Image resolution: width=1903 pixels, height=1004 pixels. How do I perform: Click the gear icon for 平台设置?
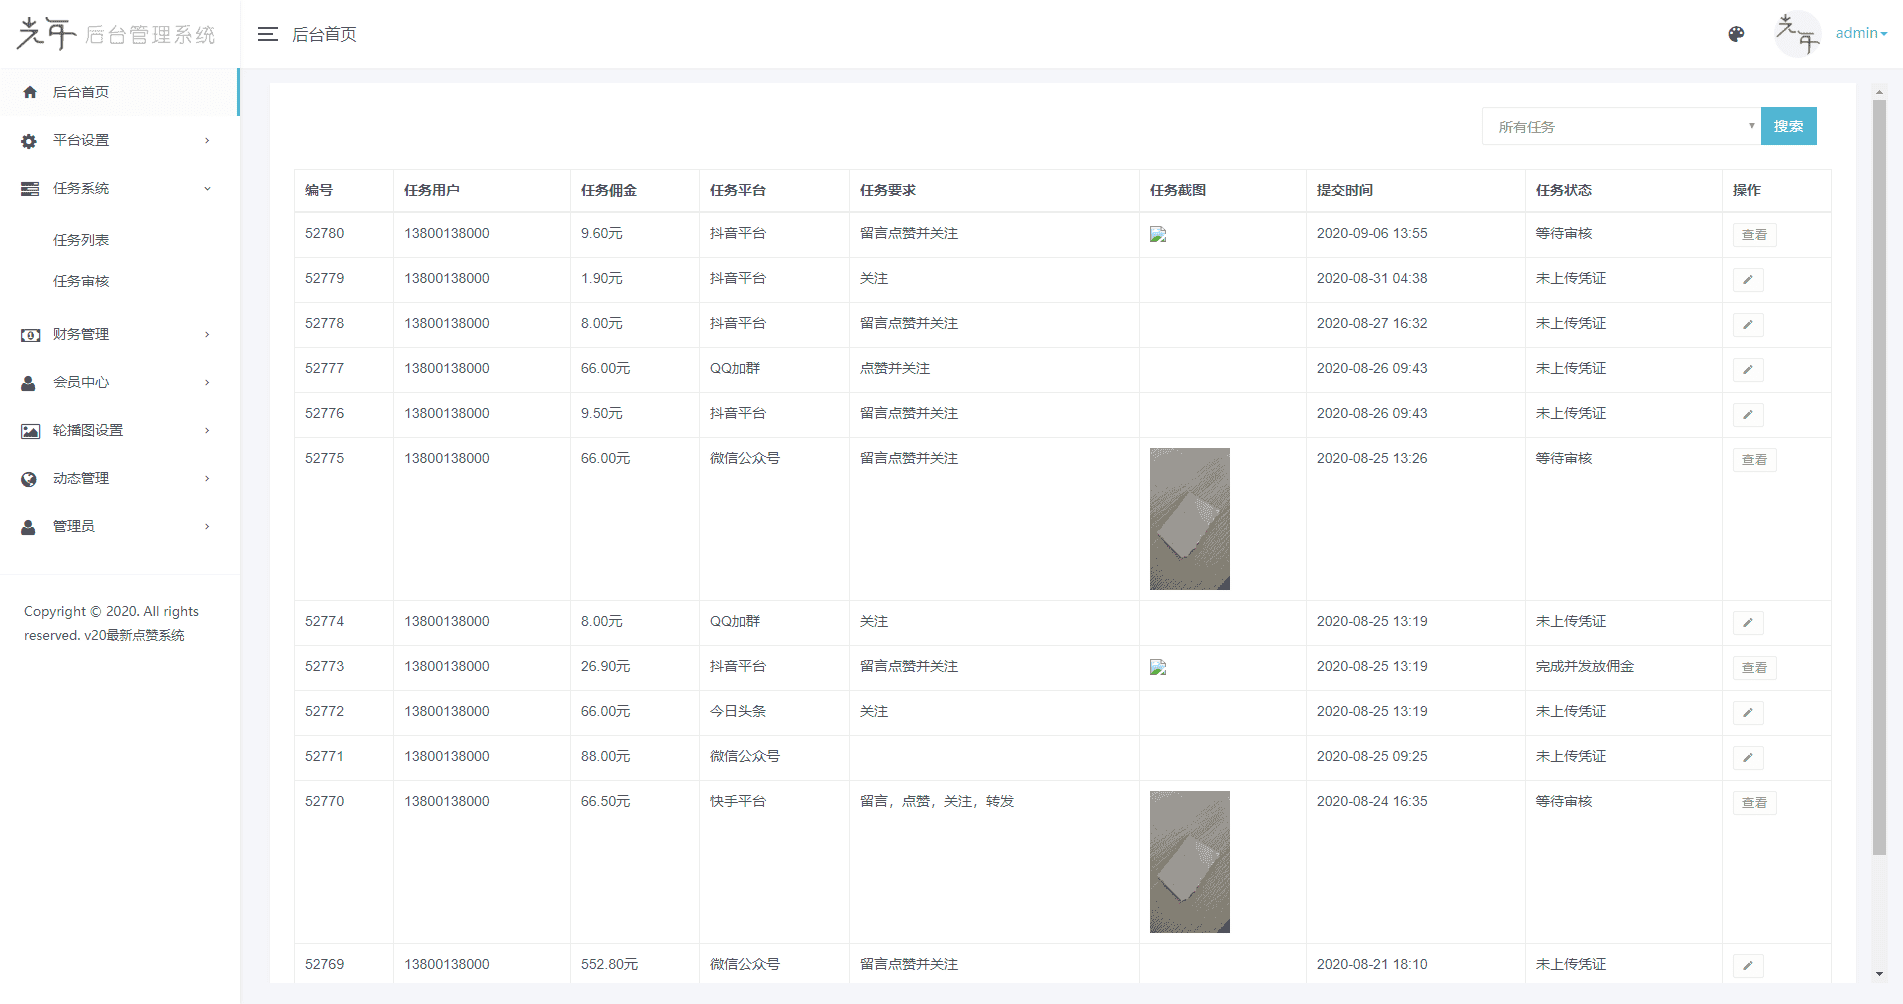click(x=29, y=141)
